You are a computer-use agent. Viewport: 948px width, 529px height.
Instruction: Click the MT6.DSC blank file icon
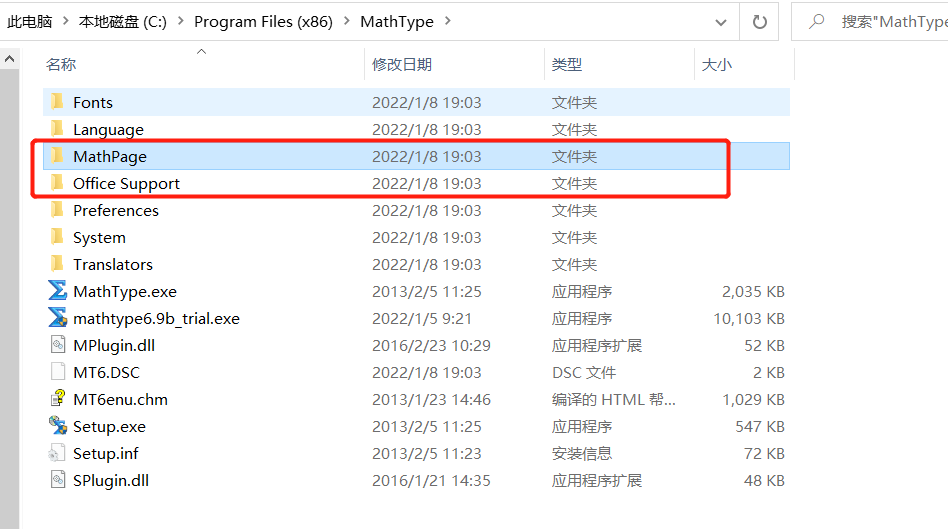tap(57, 372)
